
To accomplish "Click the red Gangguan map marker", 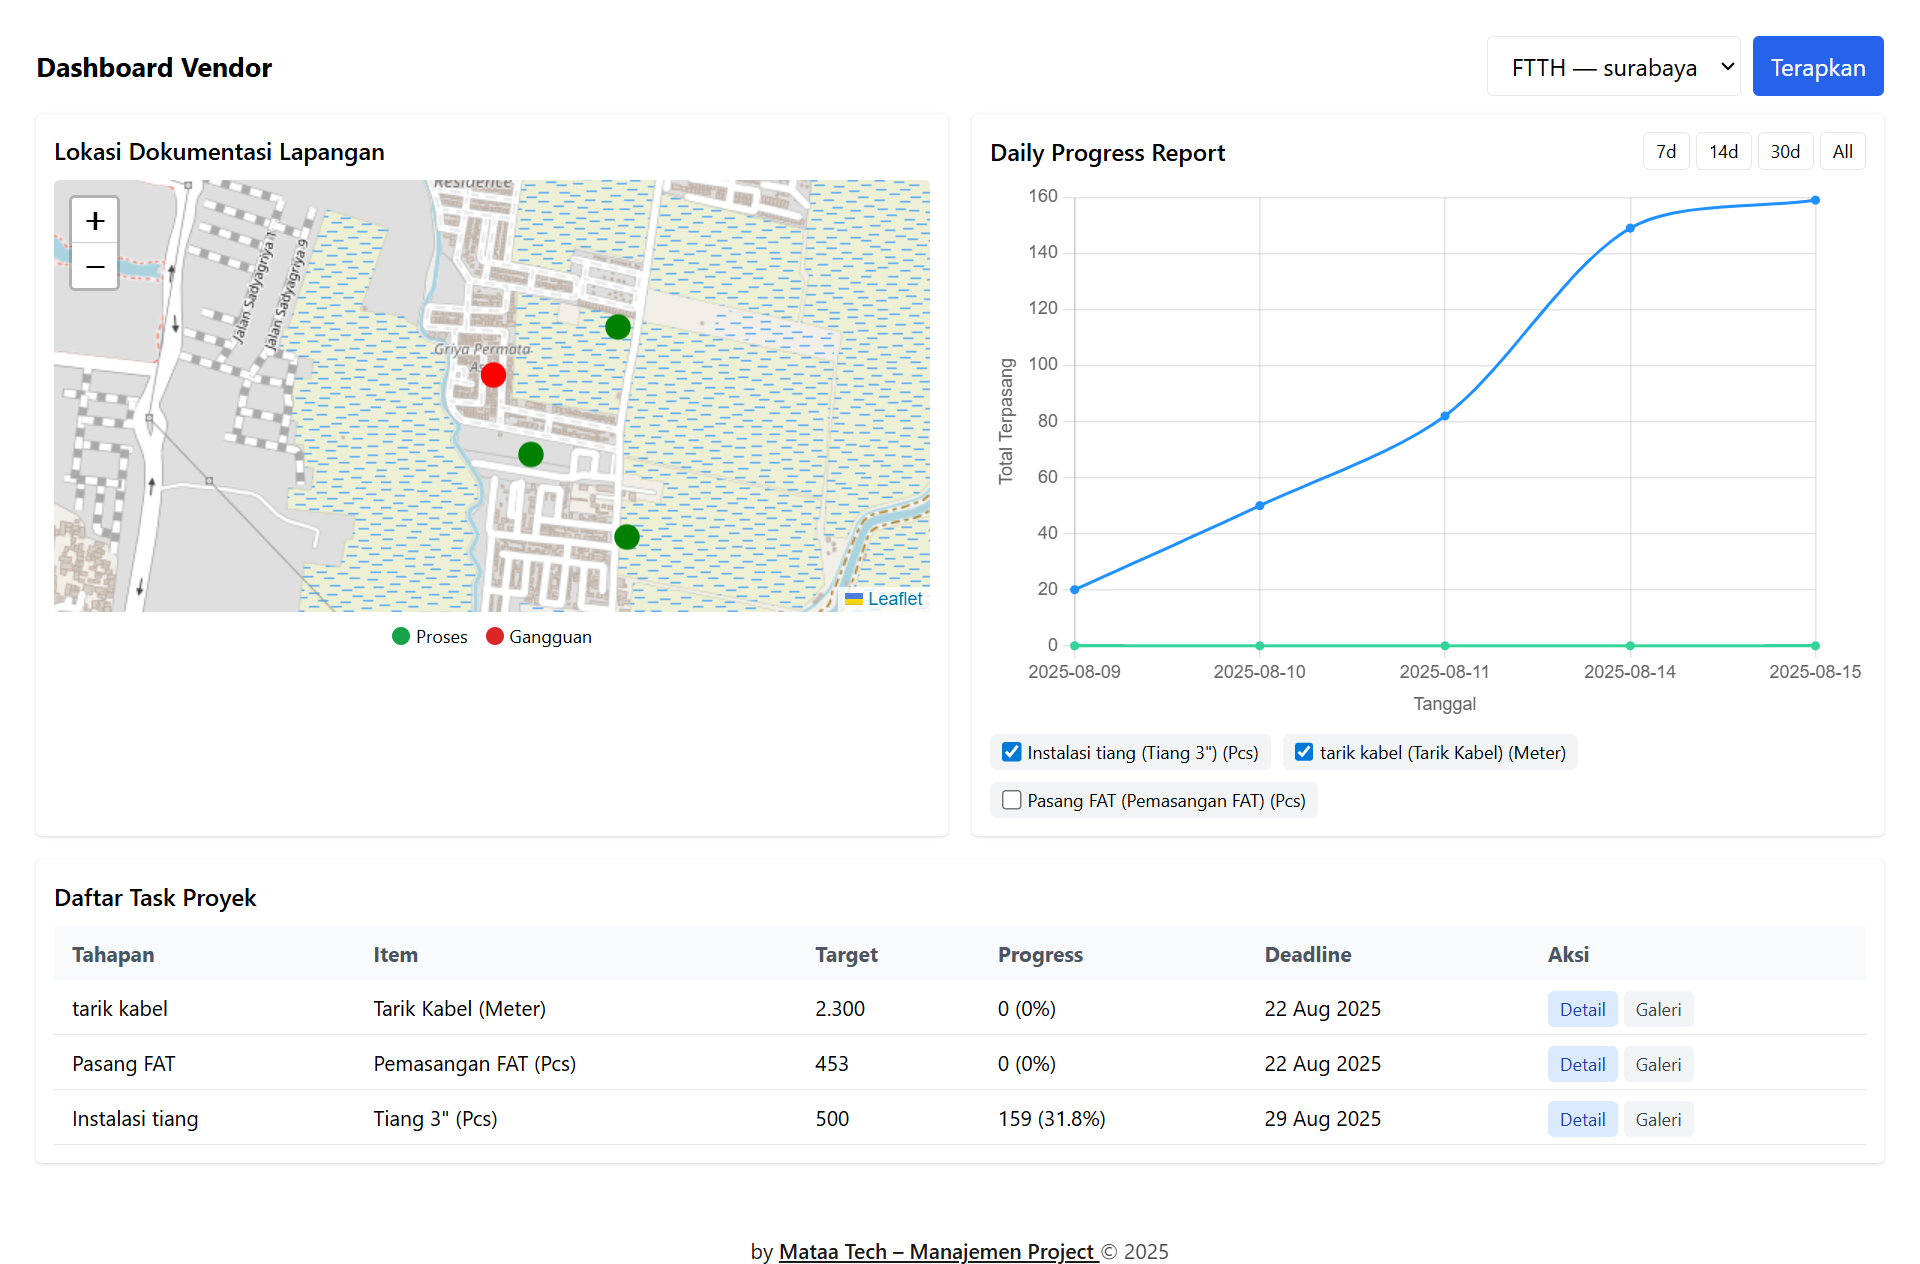I will (x=493, y=375).
